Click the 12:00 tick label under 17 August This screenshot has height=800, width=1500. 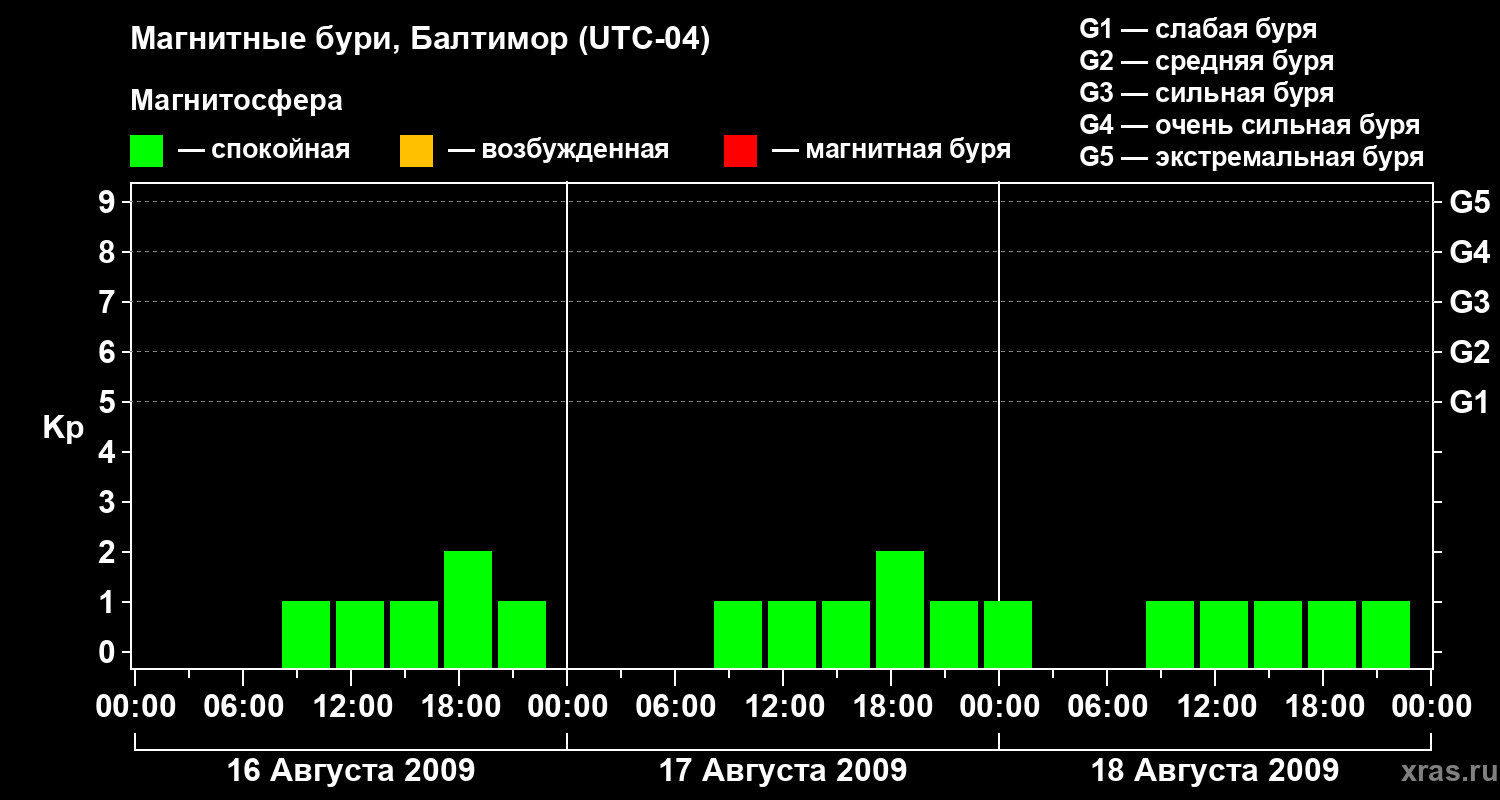pos(784,707)
